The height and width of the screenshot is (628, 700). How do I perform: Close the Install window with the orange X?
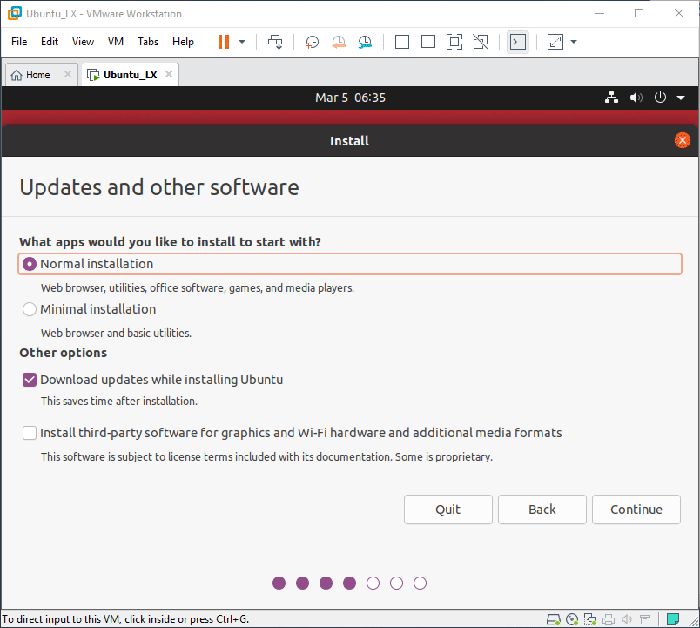(682, 141)
